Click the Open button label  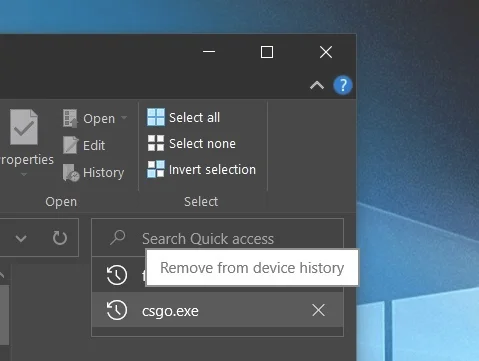[x=99, y=119]
